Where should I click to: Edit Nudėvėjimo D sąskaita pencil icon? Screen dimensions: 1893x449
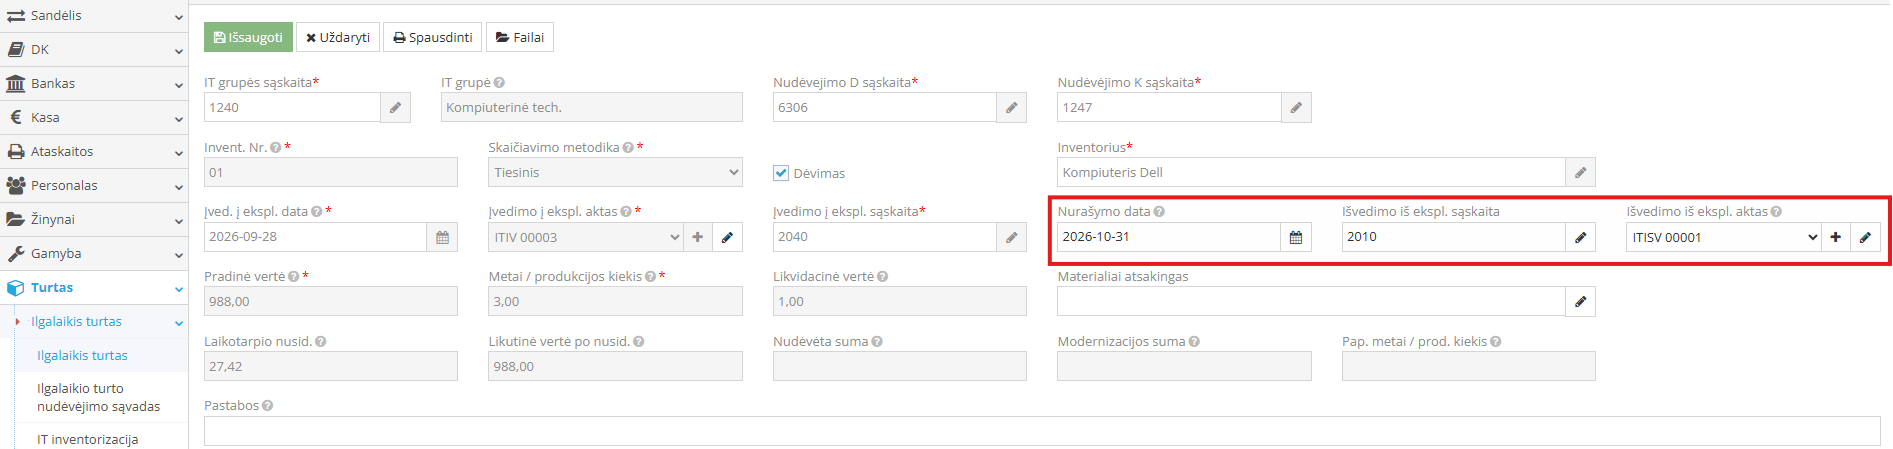(x=1011, y=107)
